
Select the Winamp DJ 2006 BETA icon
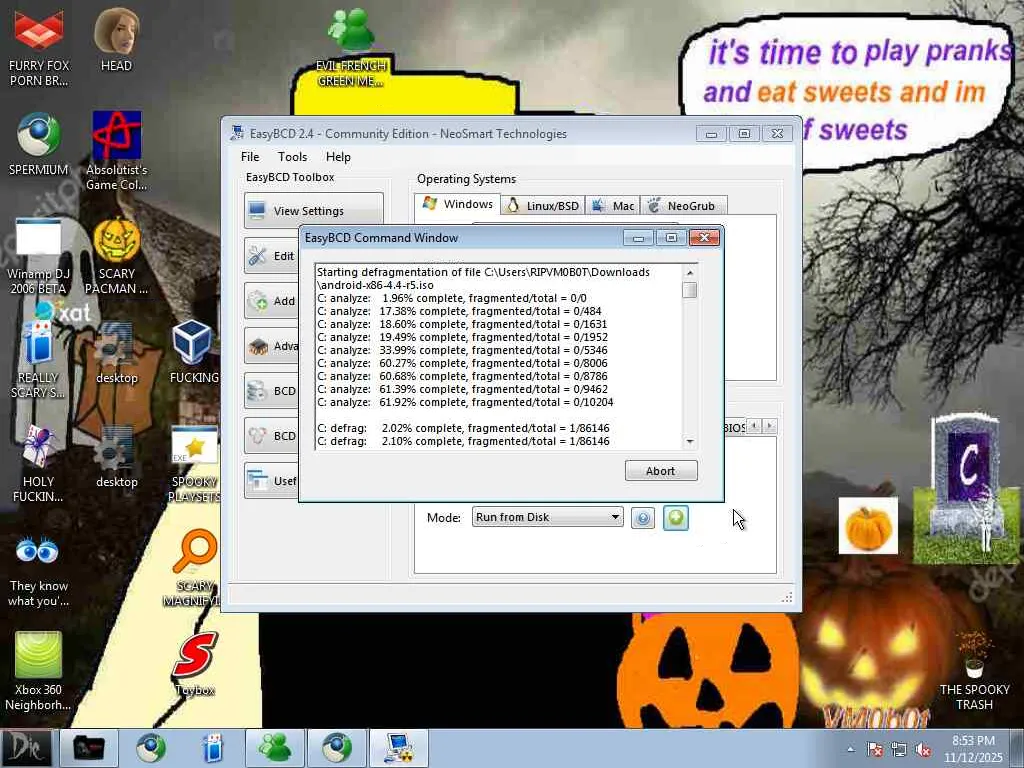coord(39,256)
